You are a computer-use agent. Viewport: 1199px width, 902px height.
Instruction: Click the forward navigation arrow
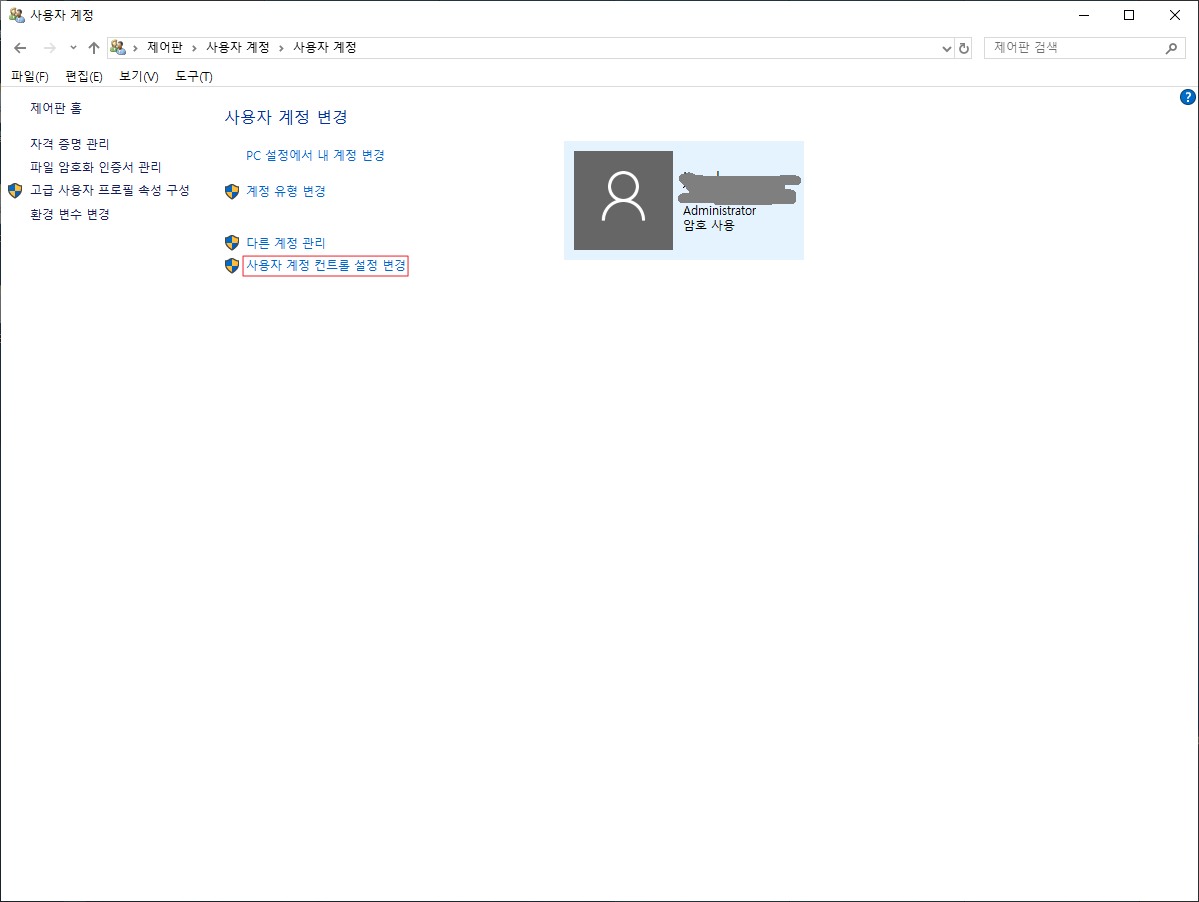pos(50,48)
